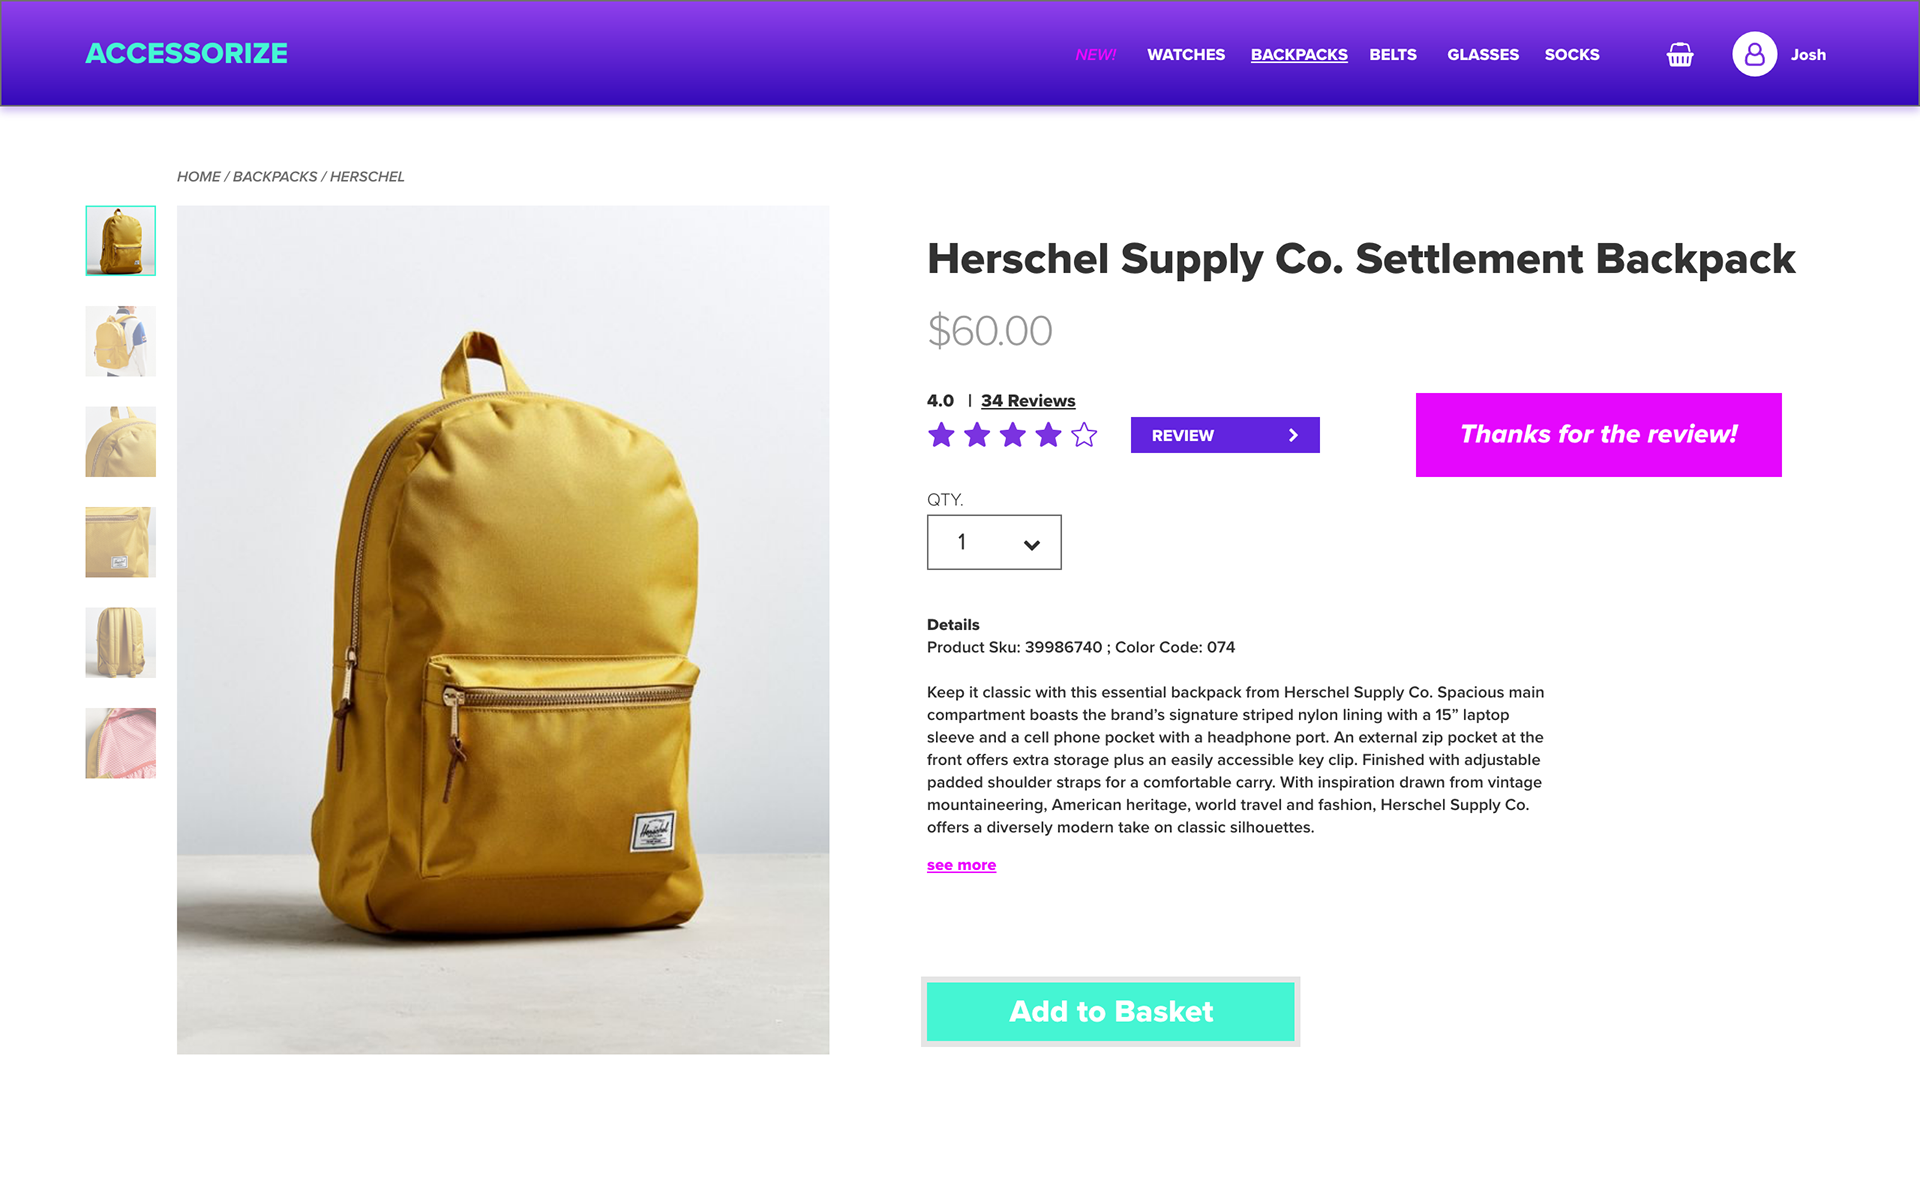
Task: Select thumbnail showing backpack straps
Action: coord(121,643)
